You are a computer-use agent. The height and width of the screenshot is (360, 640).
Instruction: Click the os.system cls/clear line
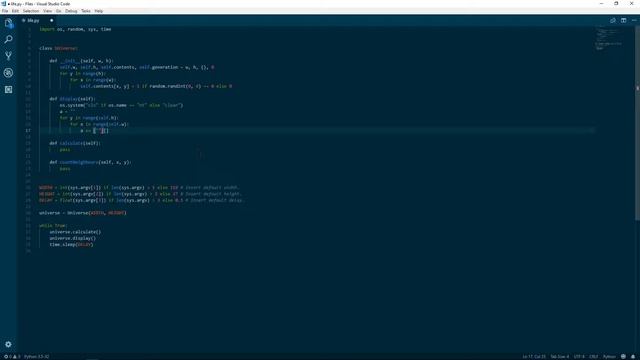point(121,105)
